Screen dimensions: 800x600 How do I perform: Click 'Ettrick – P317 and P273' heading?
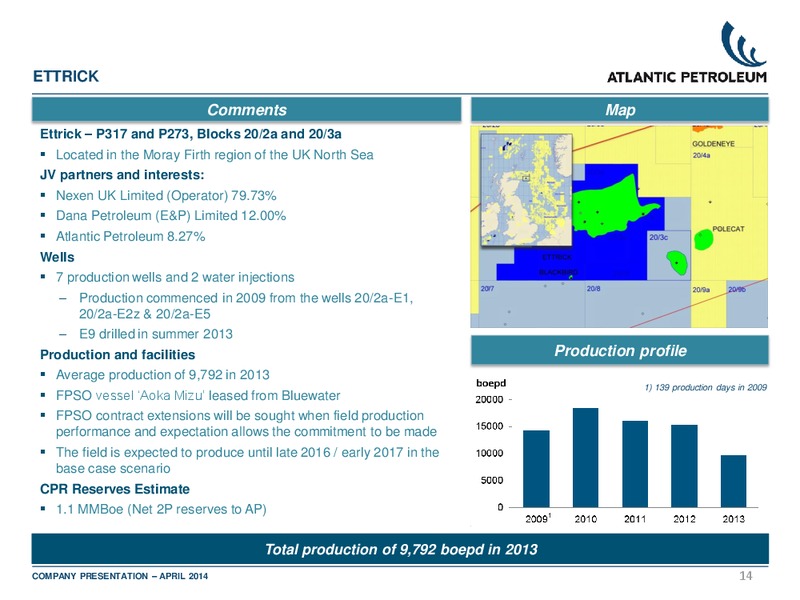point(191,134)
